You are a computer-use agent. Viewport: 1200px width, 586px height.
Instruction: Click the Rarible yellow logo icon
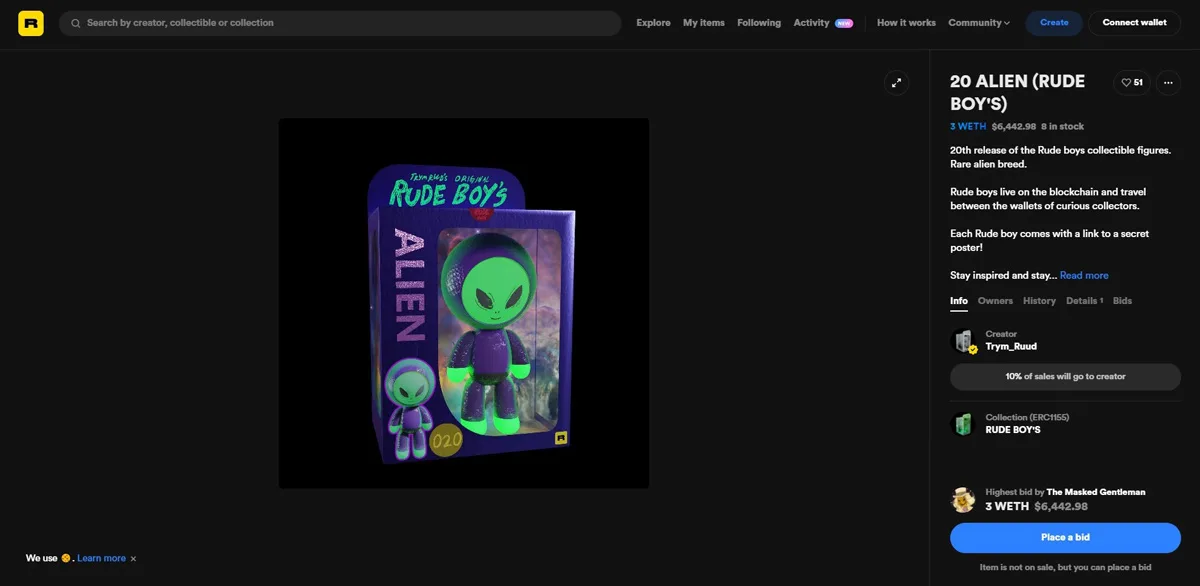pyautogui.click(x=31, y=23)
